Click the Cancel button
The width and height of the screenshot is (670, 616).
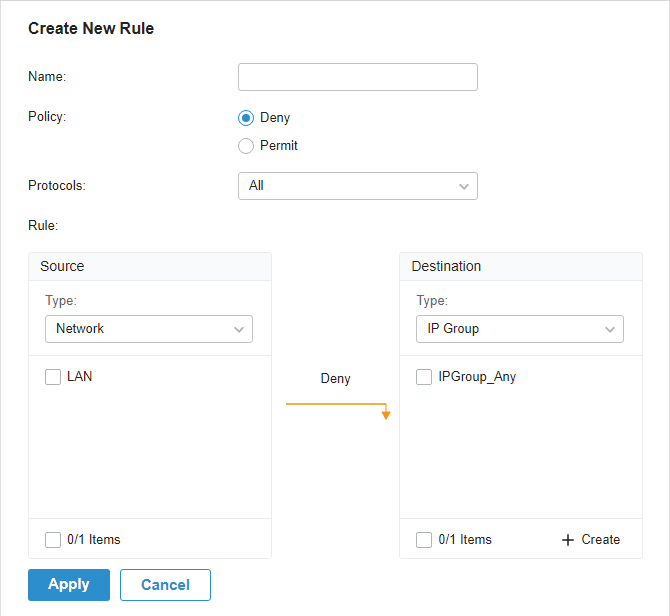point(165,585)
